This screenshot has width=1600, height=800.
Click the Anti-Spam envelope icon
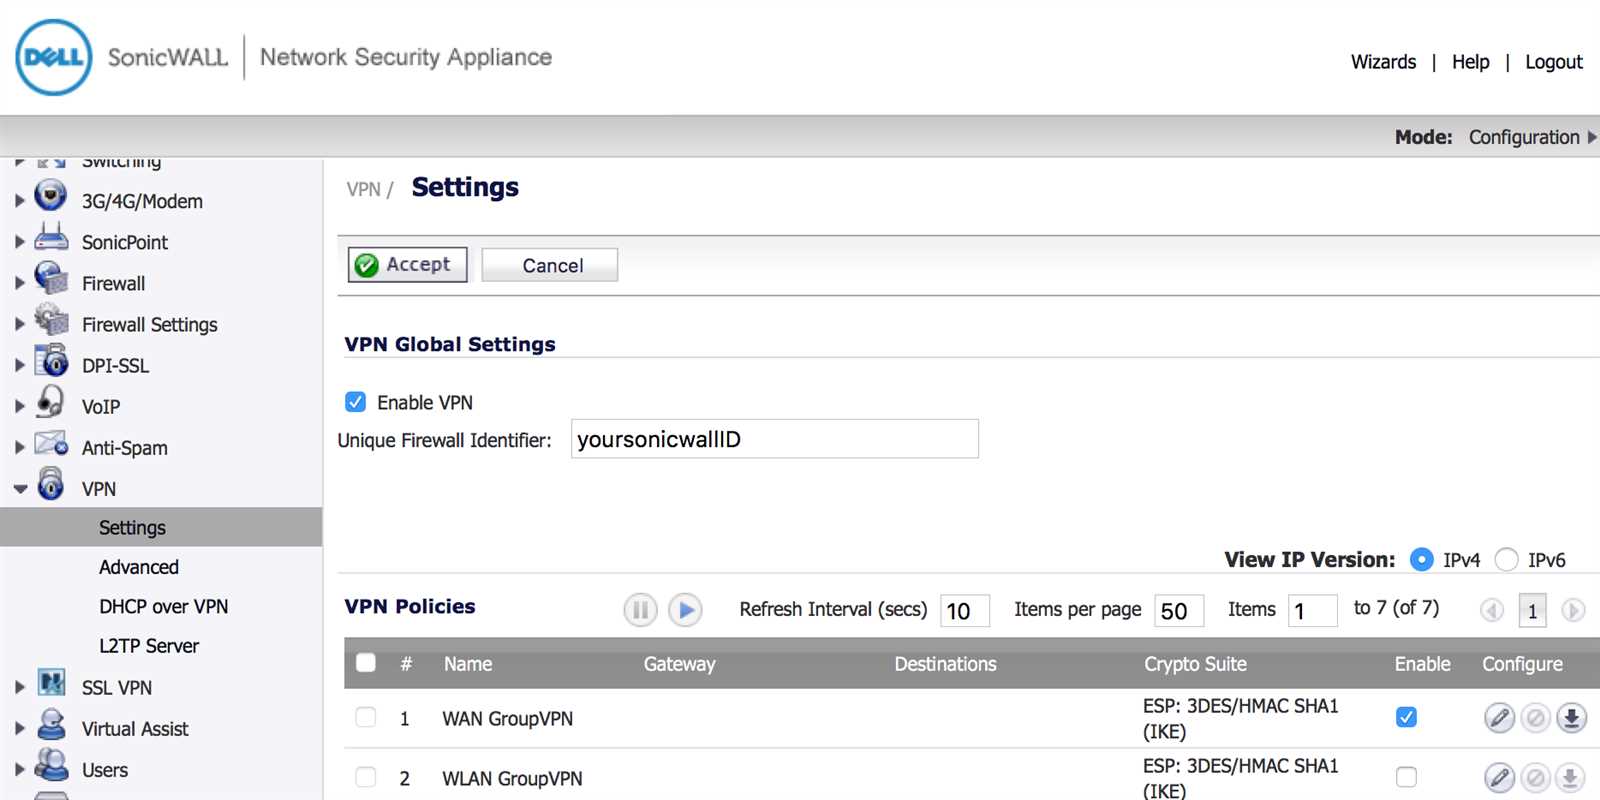point(51,443)
